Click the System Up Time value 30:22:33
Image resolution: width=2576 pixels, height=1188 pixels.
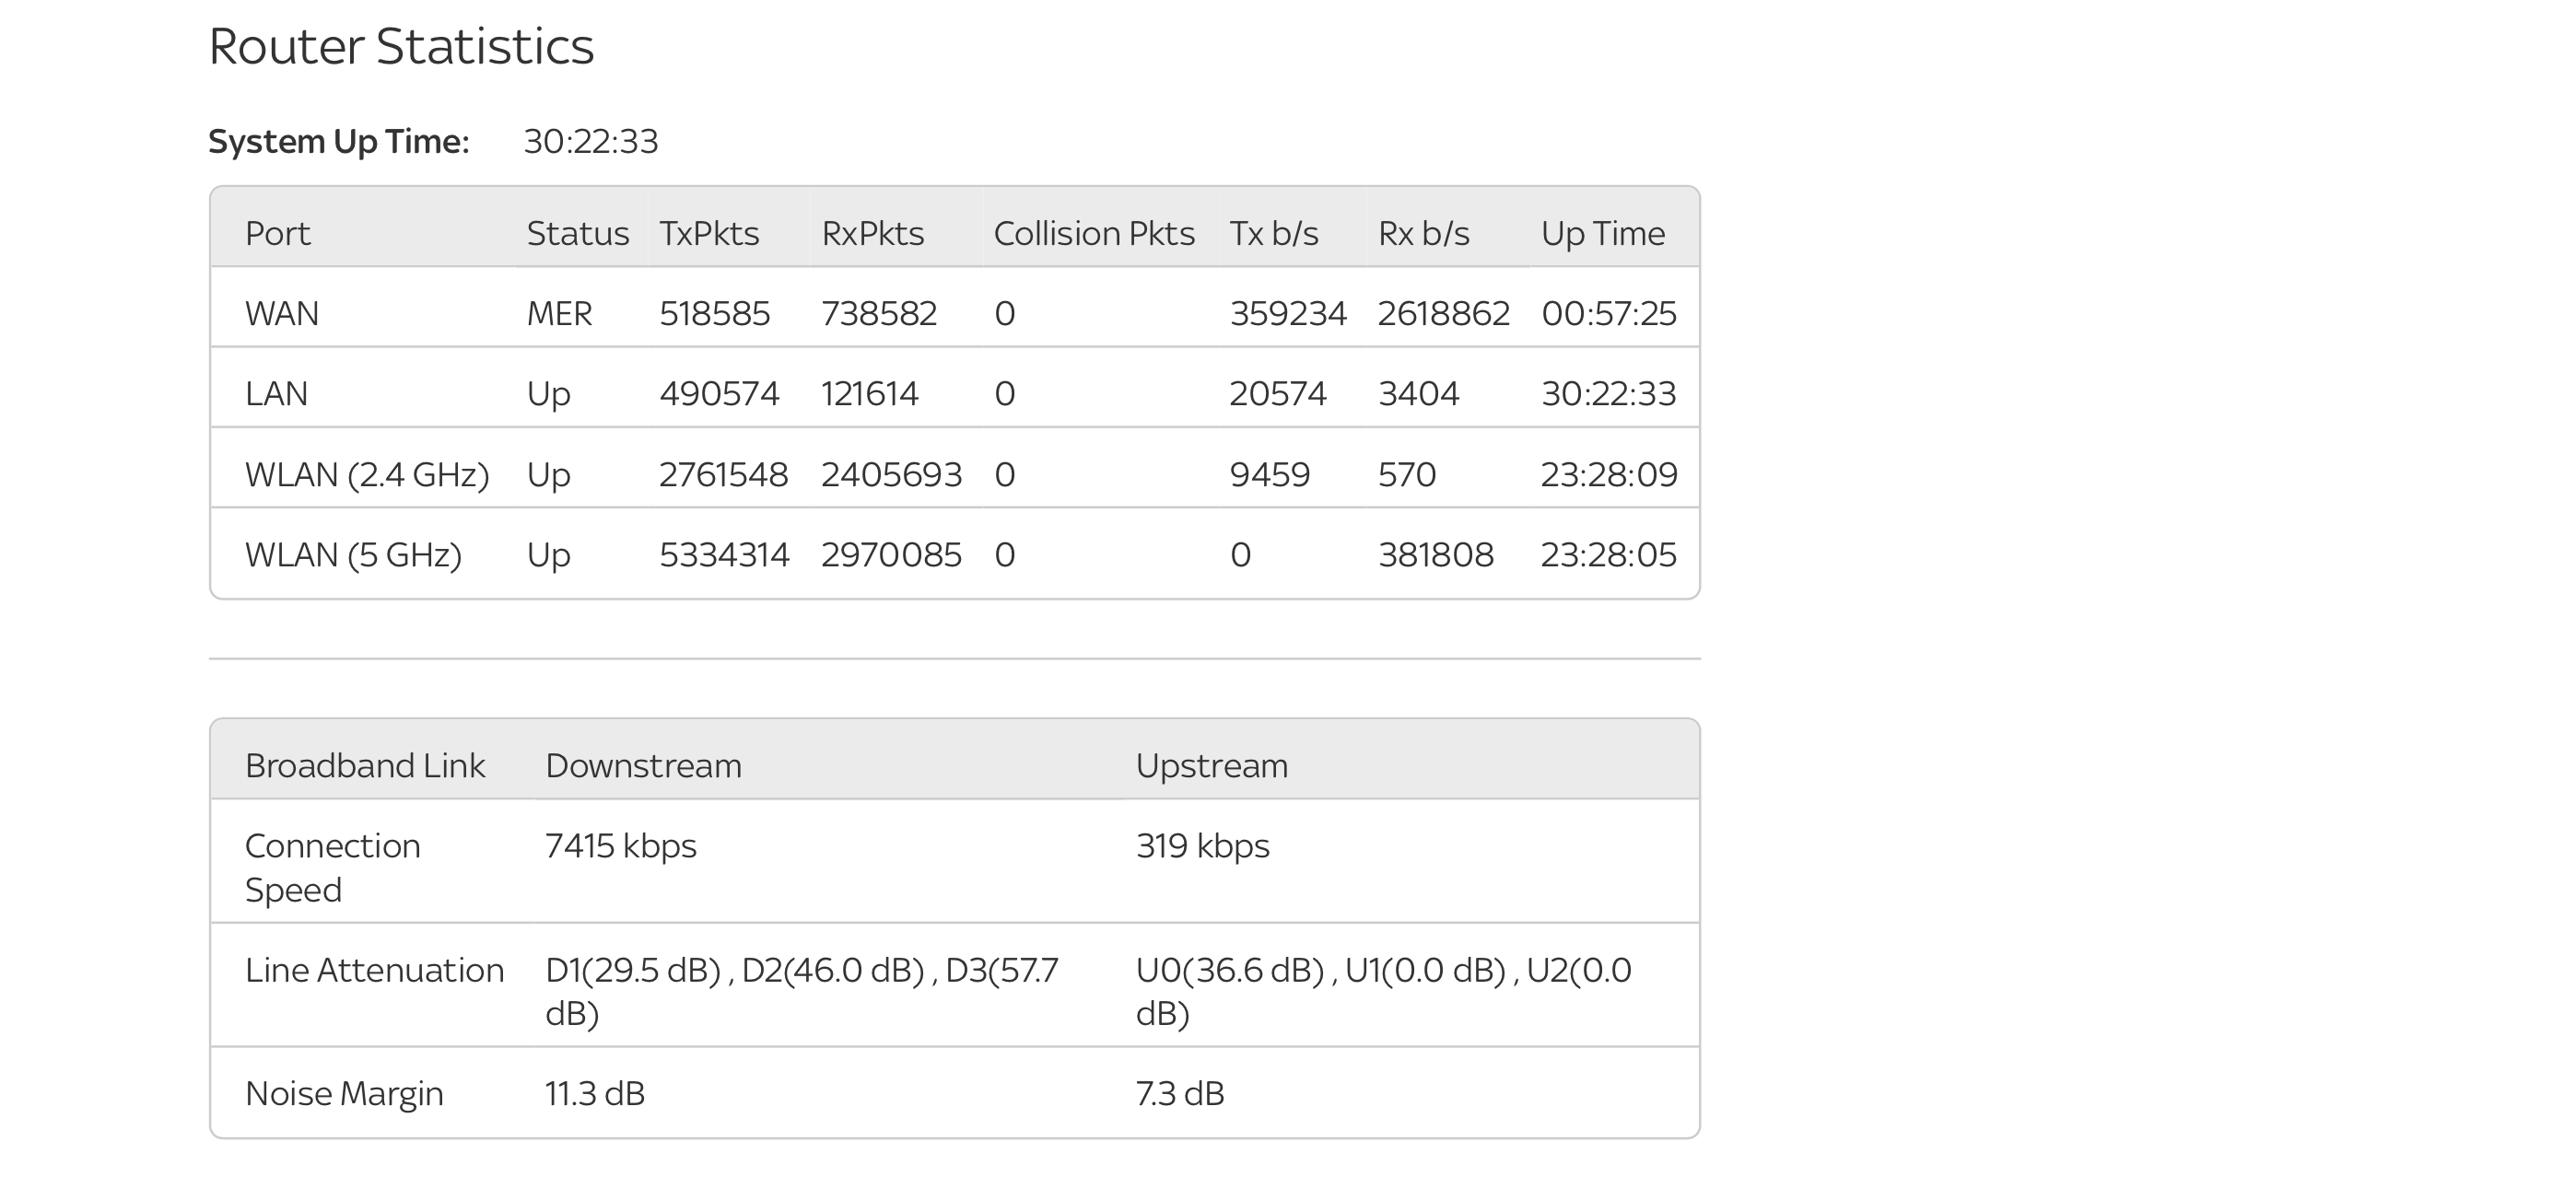591,142
